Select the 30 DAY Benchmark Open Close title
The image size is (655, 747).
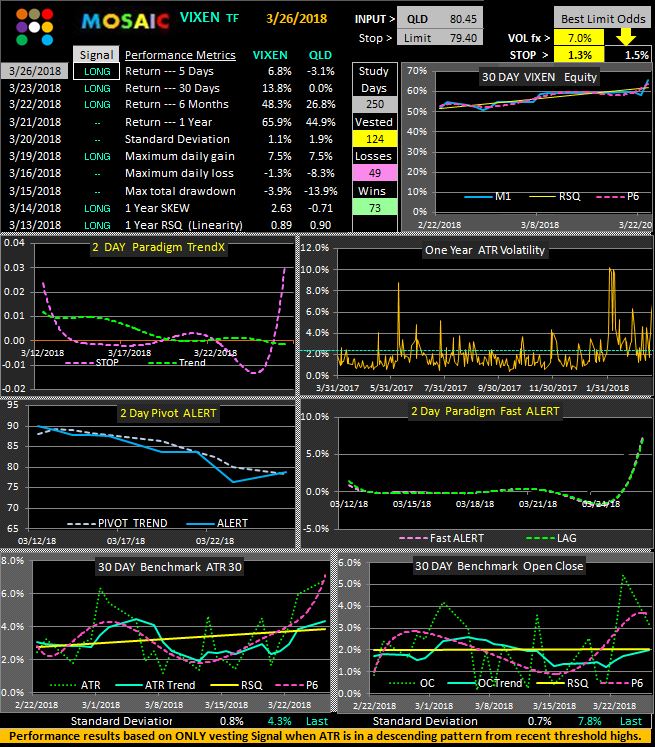499,566
